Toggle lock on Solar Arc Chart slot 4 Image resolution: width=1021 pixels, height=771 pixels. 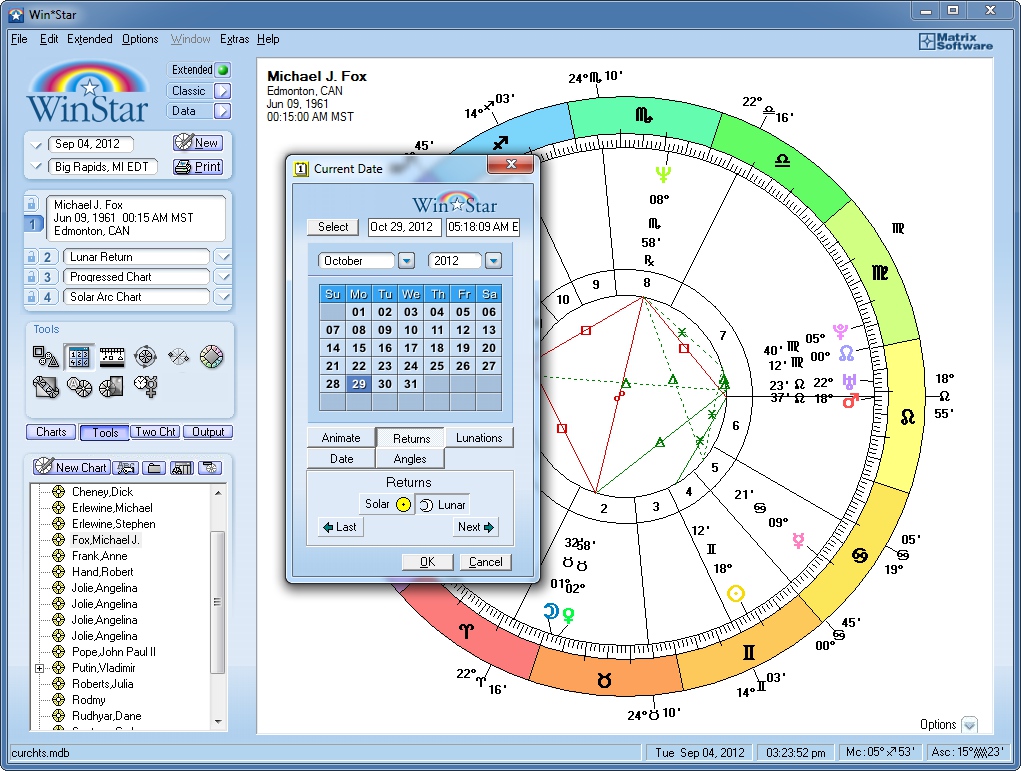31,297
